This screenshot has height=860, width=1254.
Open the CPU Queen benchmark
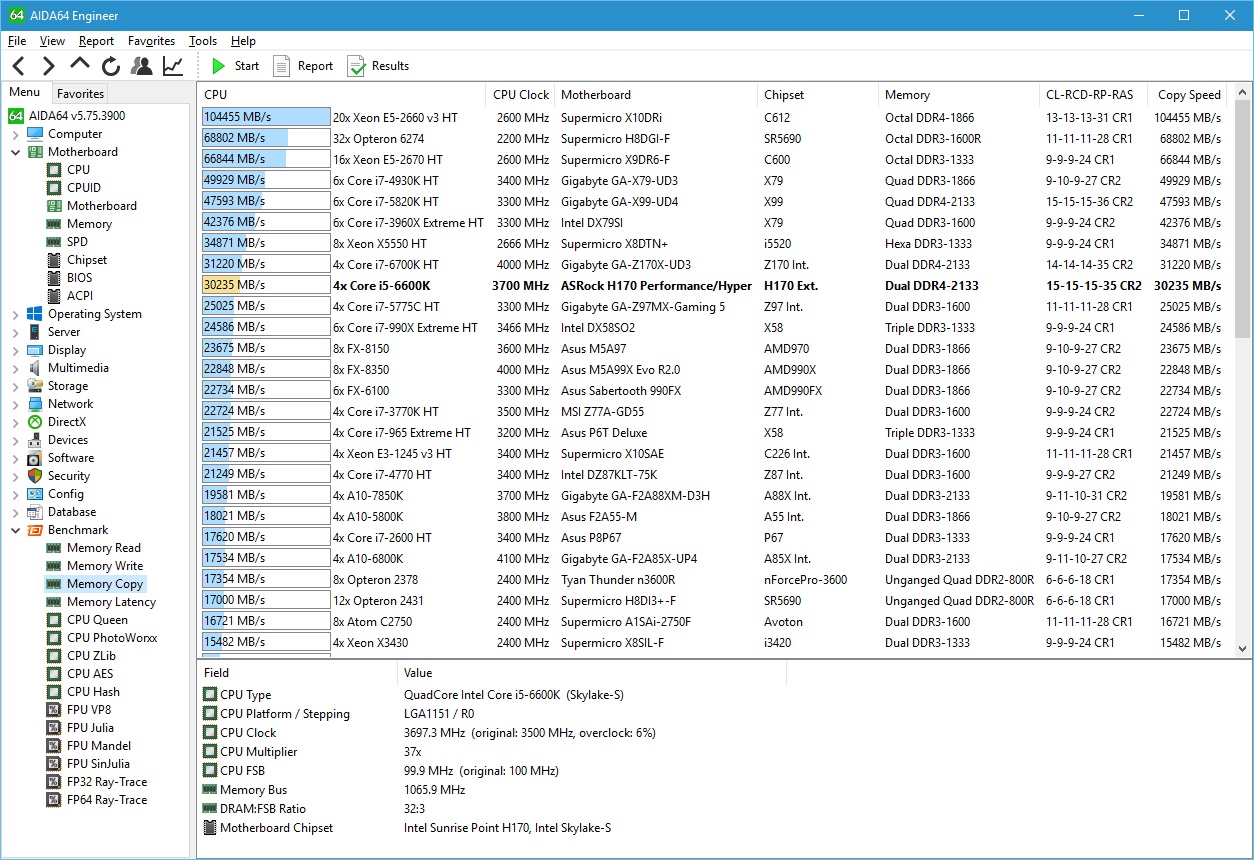[x=97, y=620]
